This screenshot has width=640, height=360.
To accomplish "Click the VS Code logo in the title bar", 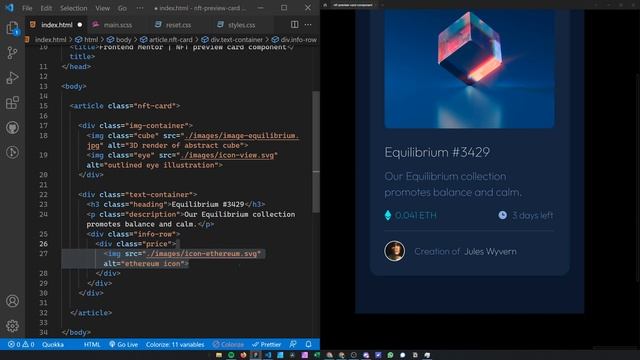I will [x=9, y=8].
